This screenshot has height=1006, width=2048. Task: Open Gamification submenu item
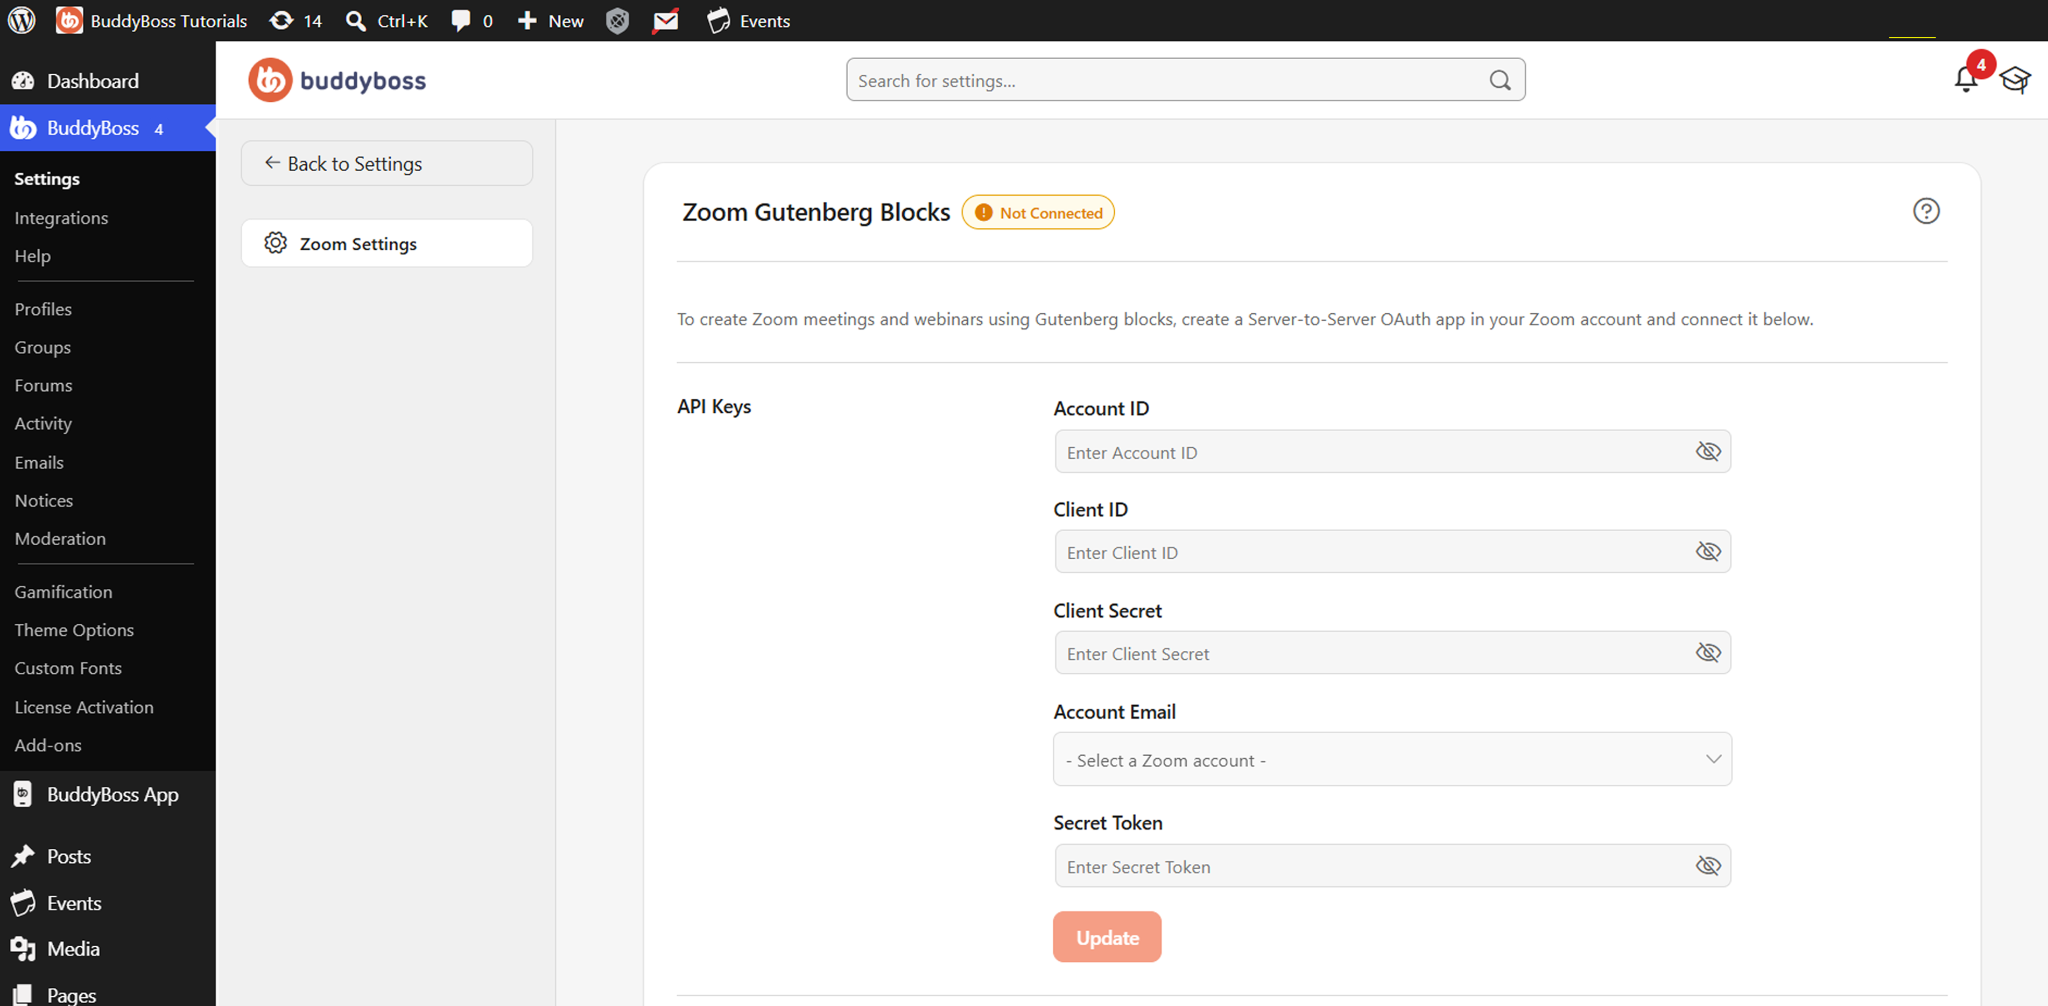(x=63, y=592)
